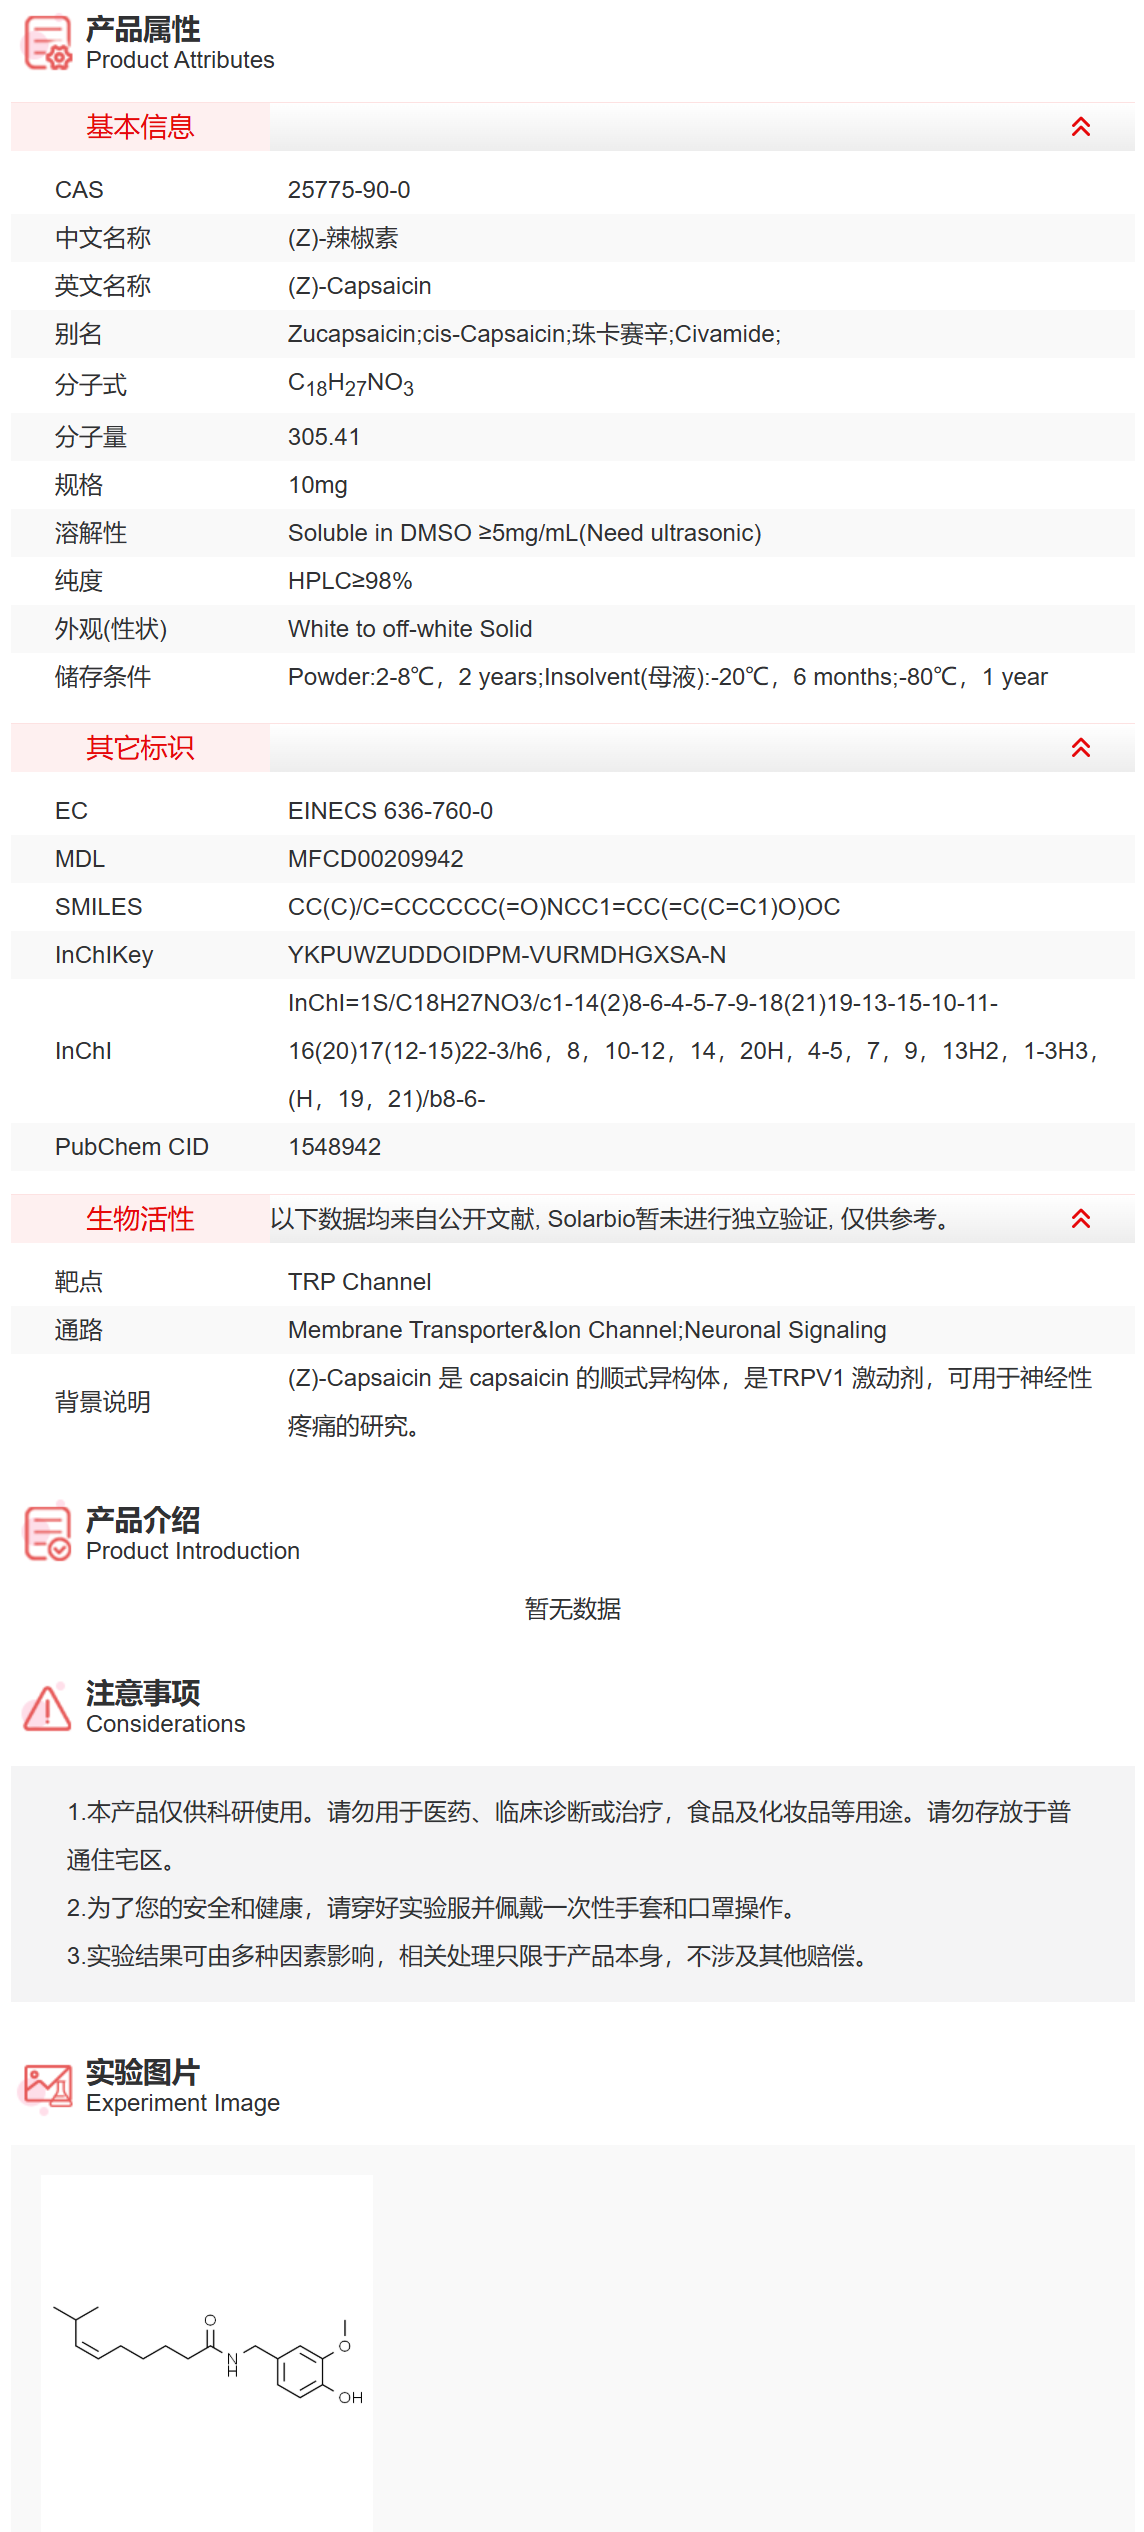This screenshot has height=2532, width=1144.
Task: Click White to off-white Solid value
Action: pos(410,629)
